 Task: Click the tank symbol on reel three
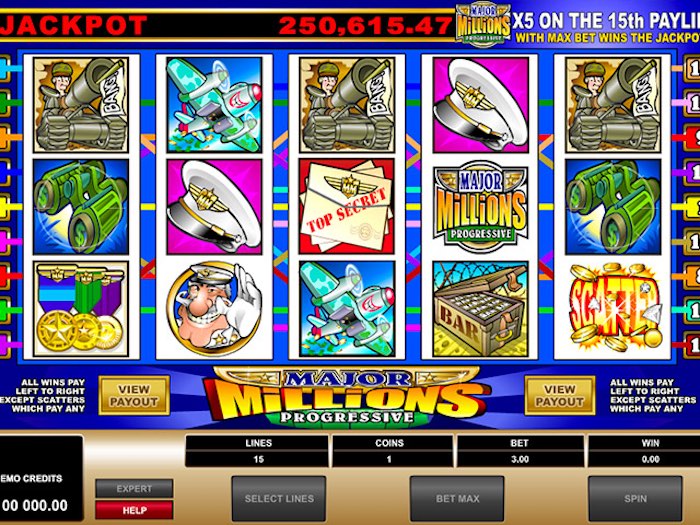point(347,104)
